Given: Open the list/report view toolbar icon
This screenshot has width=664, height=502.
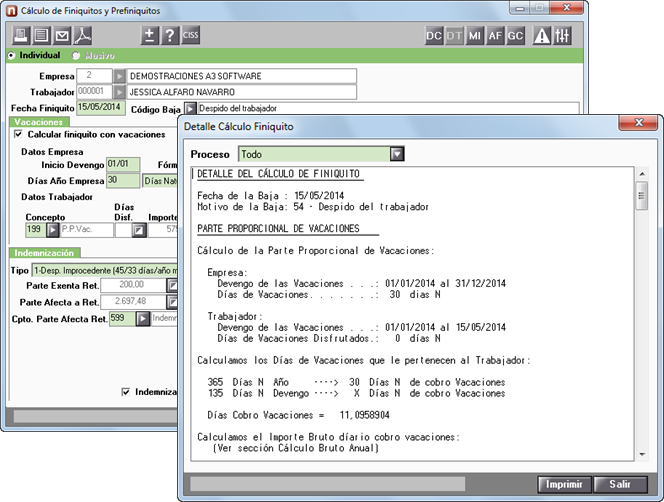Looking at the screenshot, I should click(x=41, y=36).
